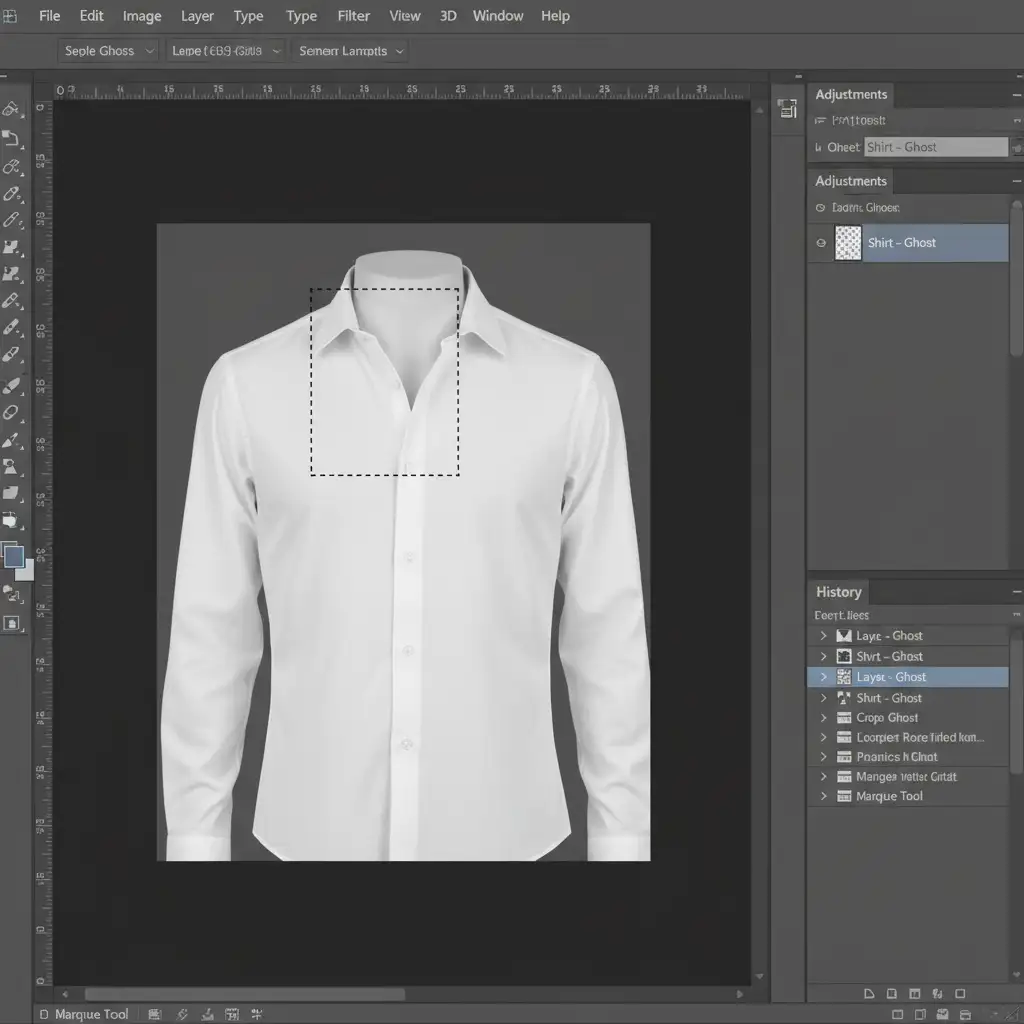This screenshot has width=1024, height=1024.
Task: Click the application logo icon left of File
Action: point(10,16)
